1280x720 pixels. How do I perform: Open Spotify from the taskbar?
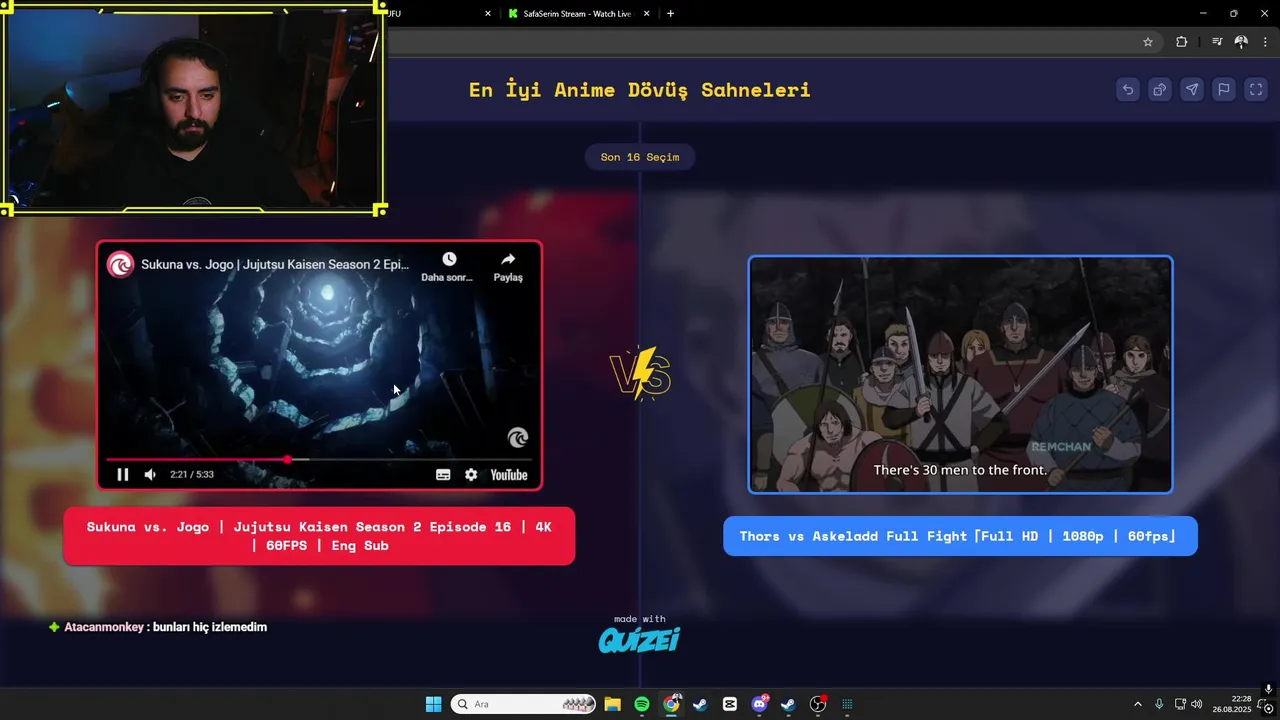coord(642,704)
